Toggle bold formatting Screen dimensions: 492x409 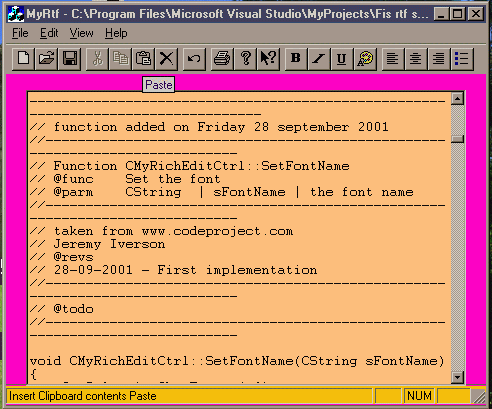pos(296,59)
